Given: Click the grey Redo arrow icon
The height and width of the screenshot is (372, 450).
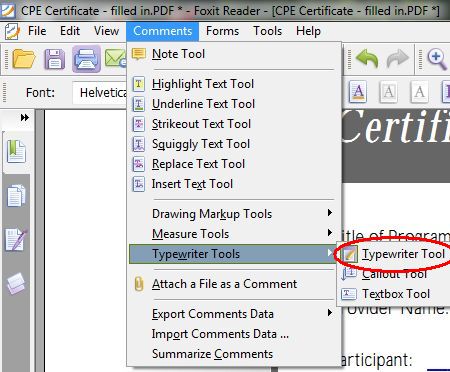Looking at the screenshot, I should click(398, 58).
